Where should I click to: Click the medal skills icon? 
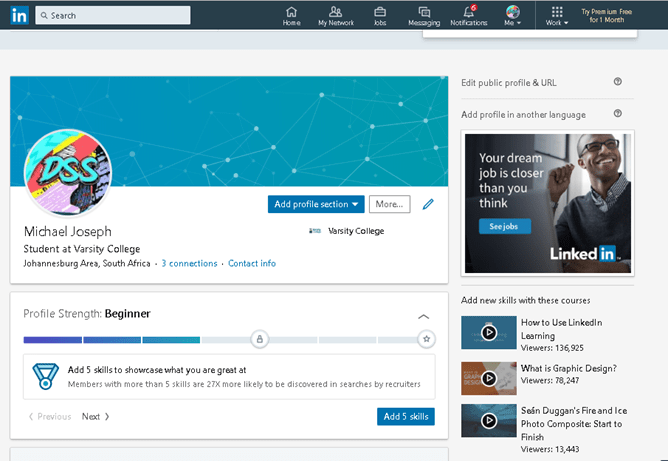tap(45, 376)
